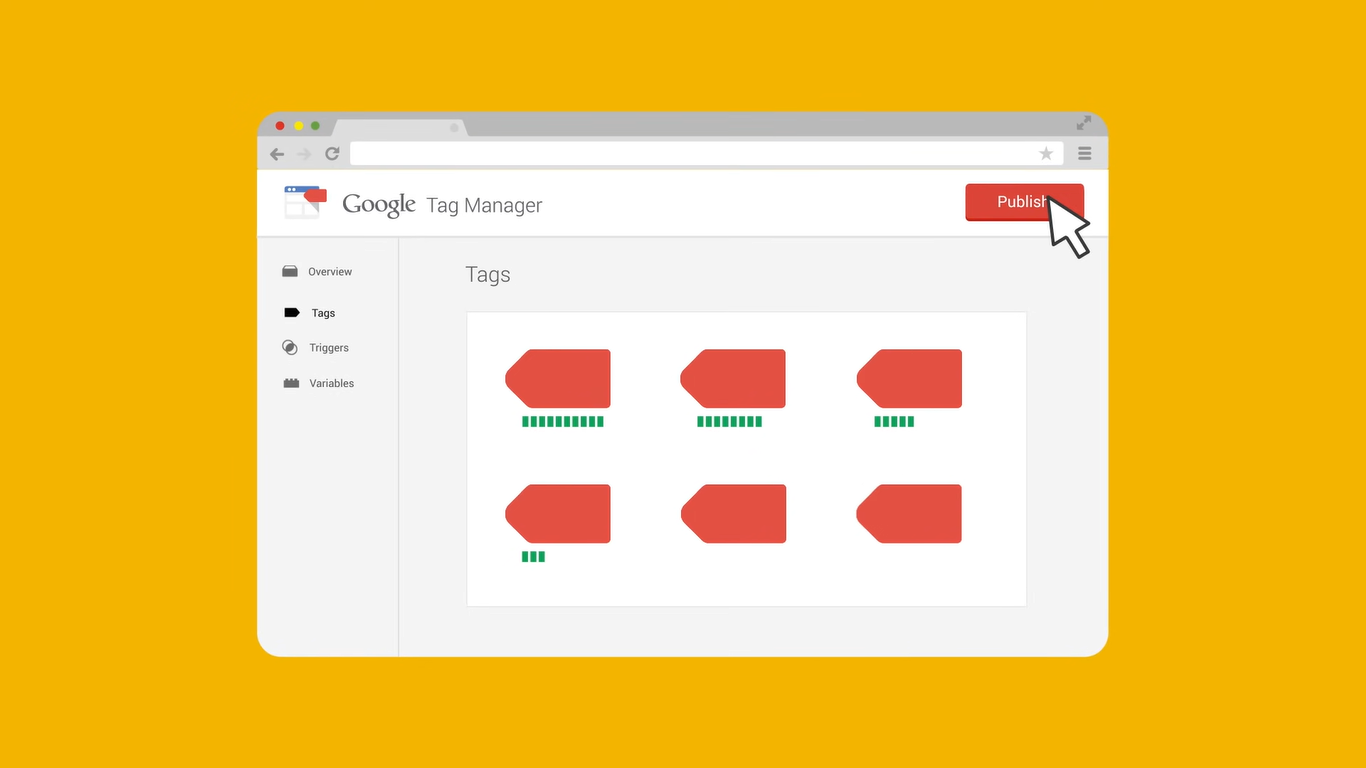Toggle fullscreen with the expand arrows icon
Screen dimensions: 1366x768
(1084, 123)
